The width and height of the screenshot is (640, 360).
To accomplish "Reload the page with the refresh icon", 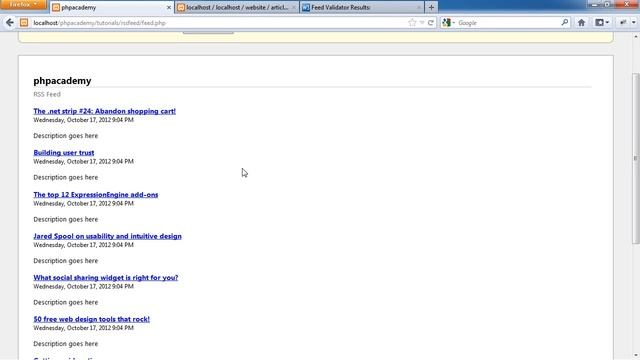I will 431,23.
